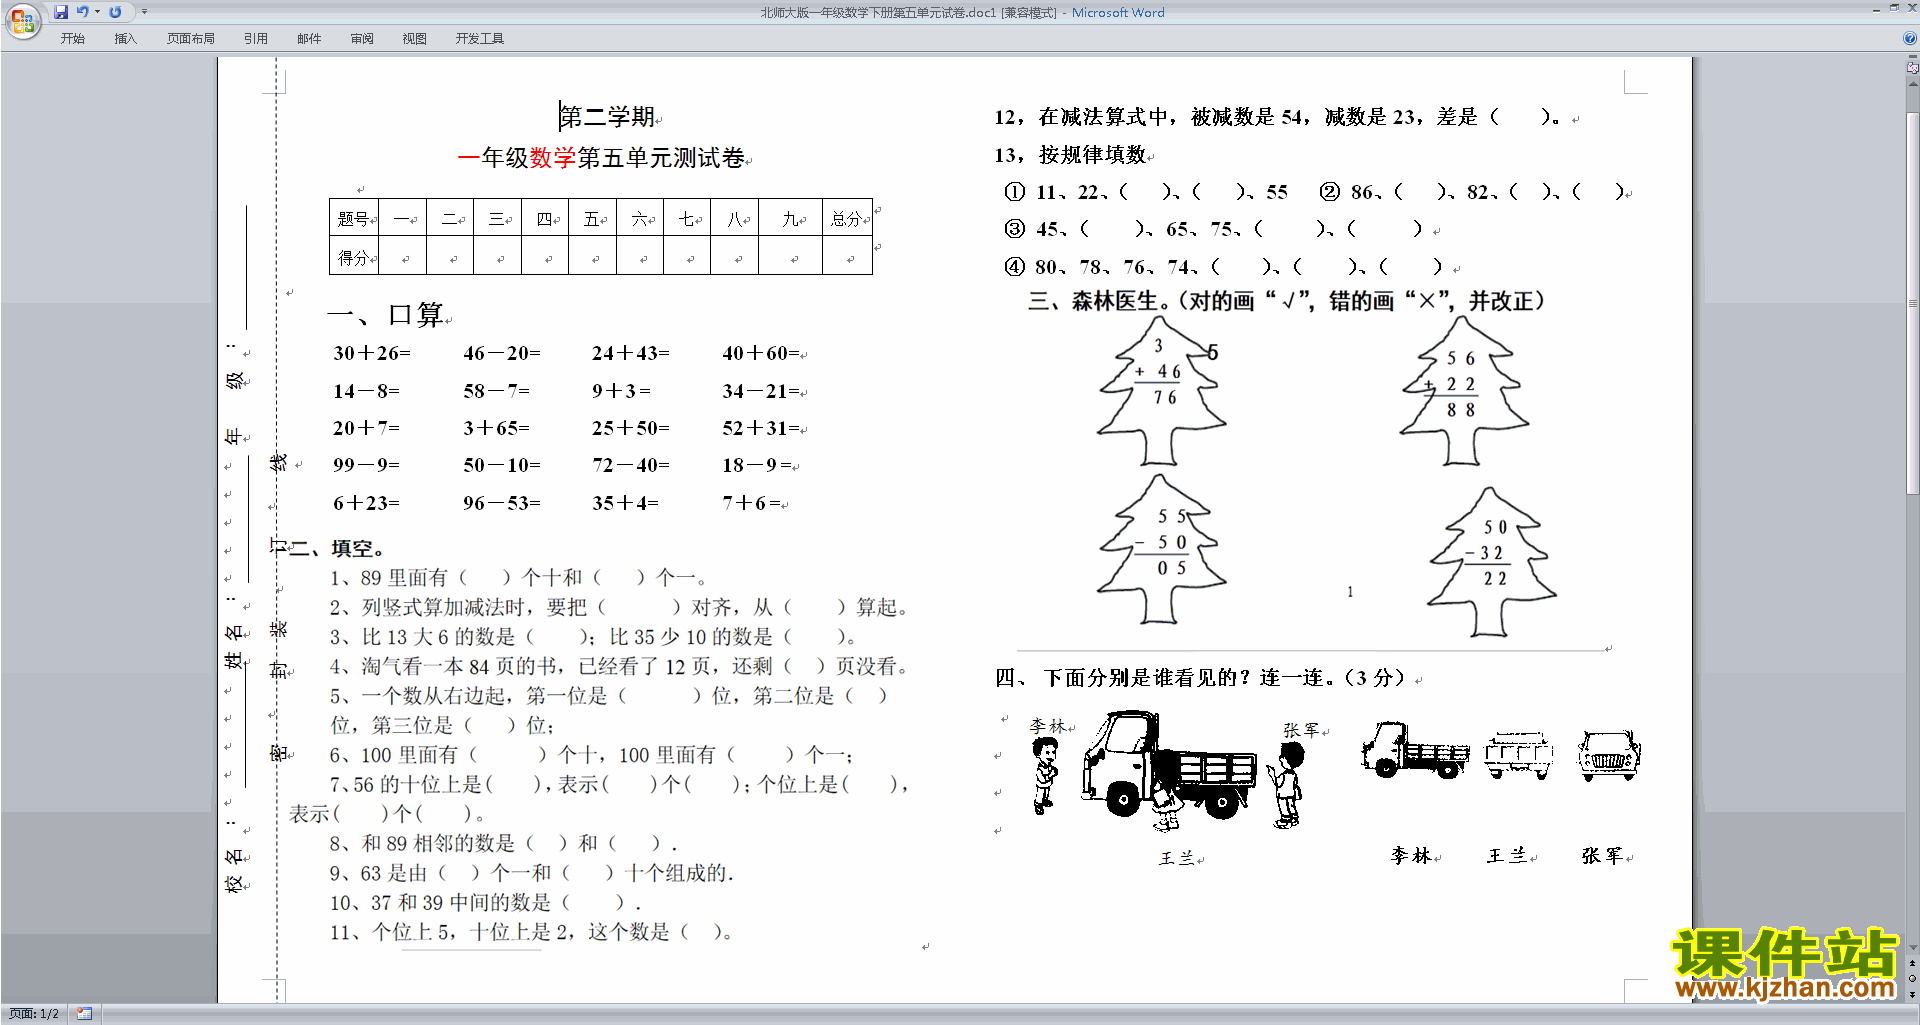
Task: Click the line starting 1、89里面有
Action: (x=518, y=578)
